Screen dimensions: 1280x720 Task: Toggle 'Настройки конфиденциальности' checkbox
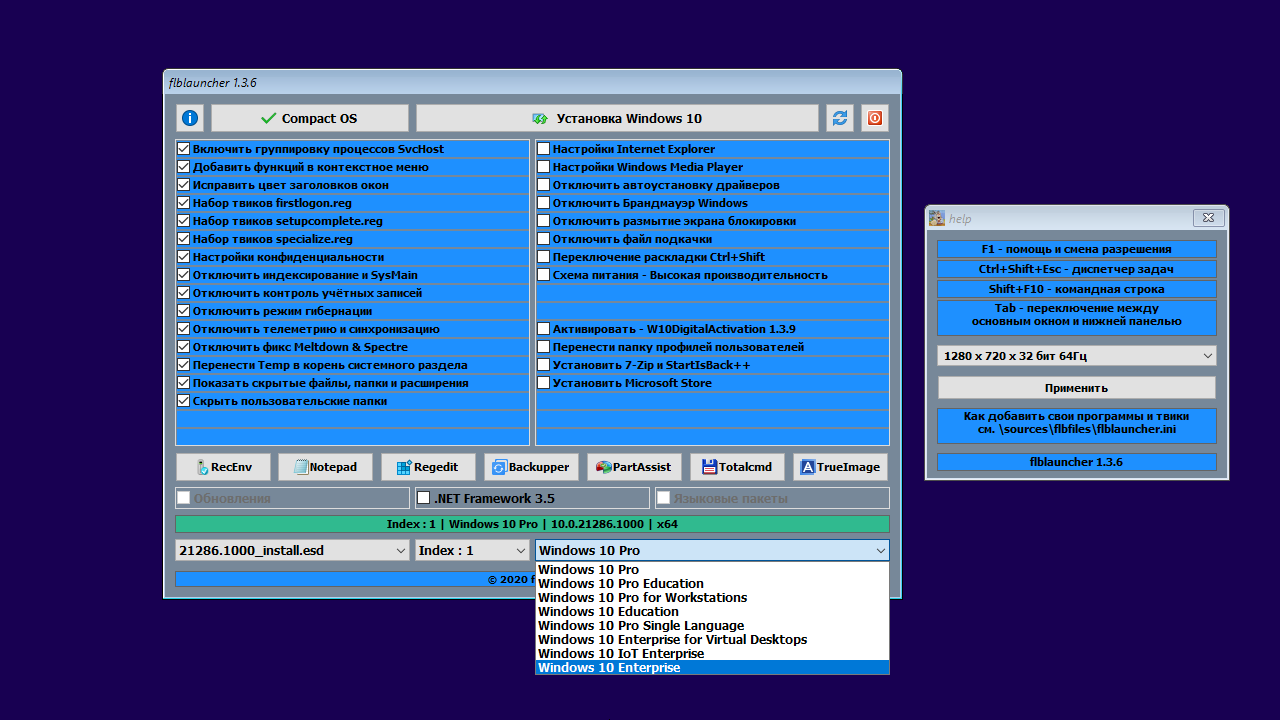click(183, 257)
